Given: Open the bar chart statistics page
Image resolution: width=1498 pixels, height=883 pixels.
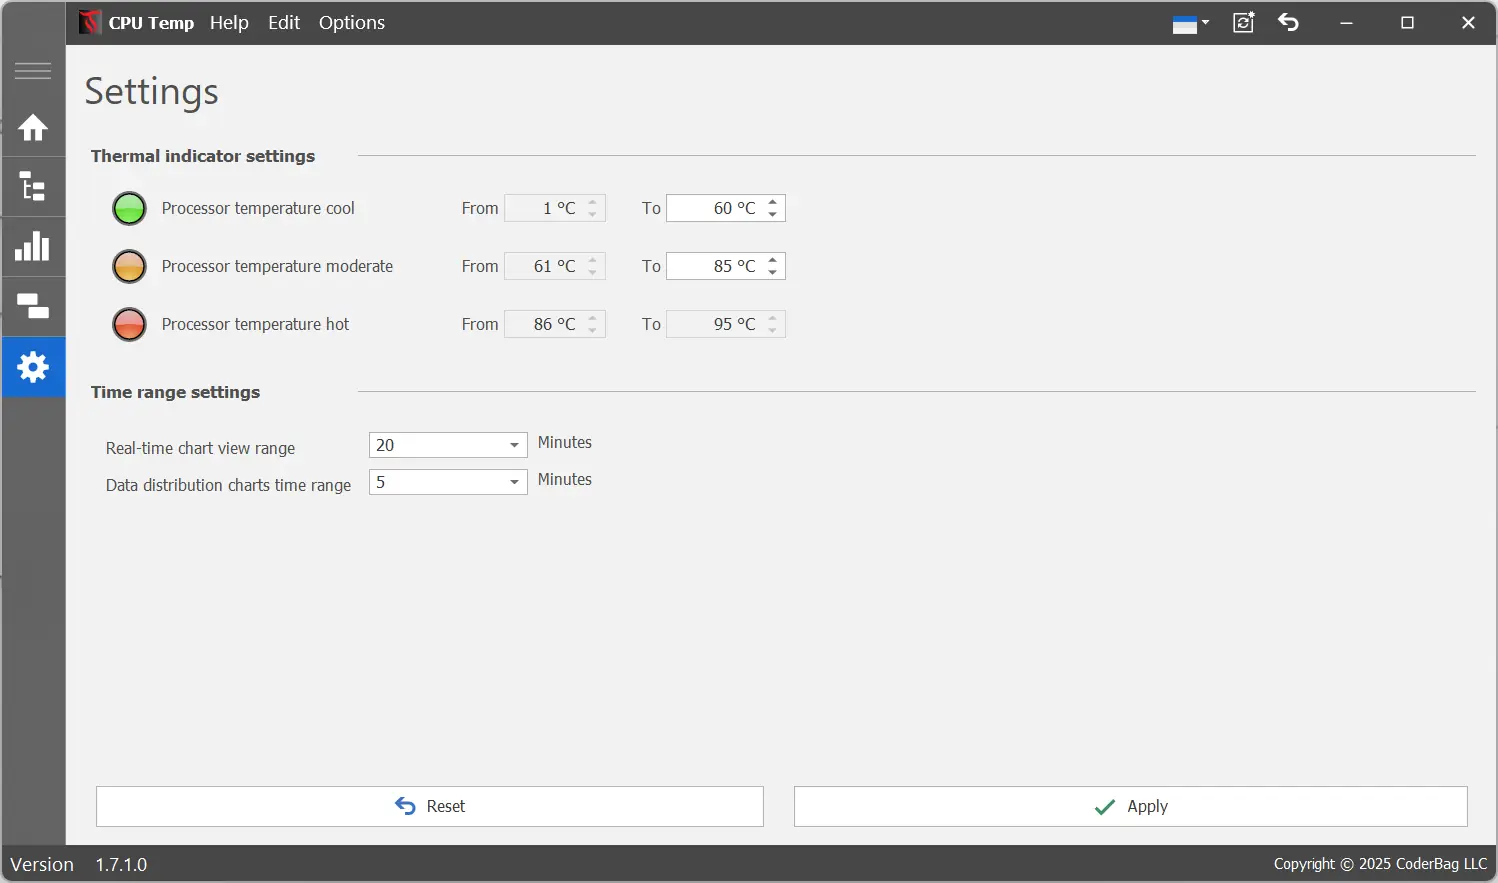Looking at the screenshot, I should click(33, 247).
